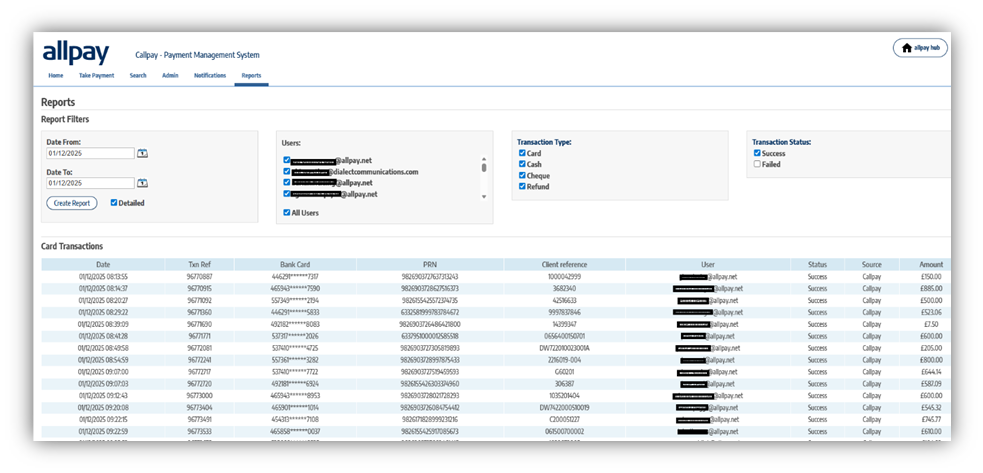Click the Date From input field
Screen dimensions: 983x473
click(90, 153)
